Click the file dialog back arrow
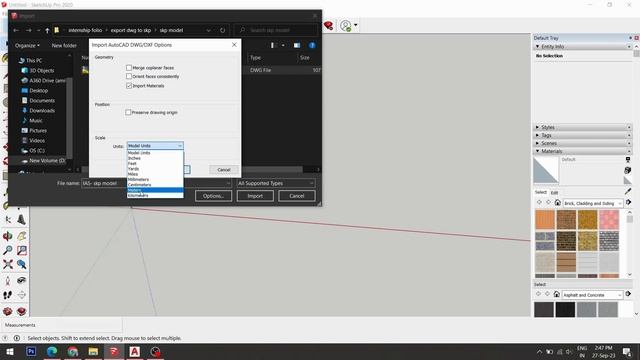This screenshot has height=360, width=640. coord(16,30)
